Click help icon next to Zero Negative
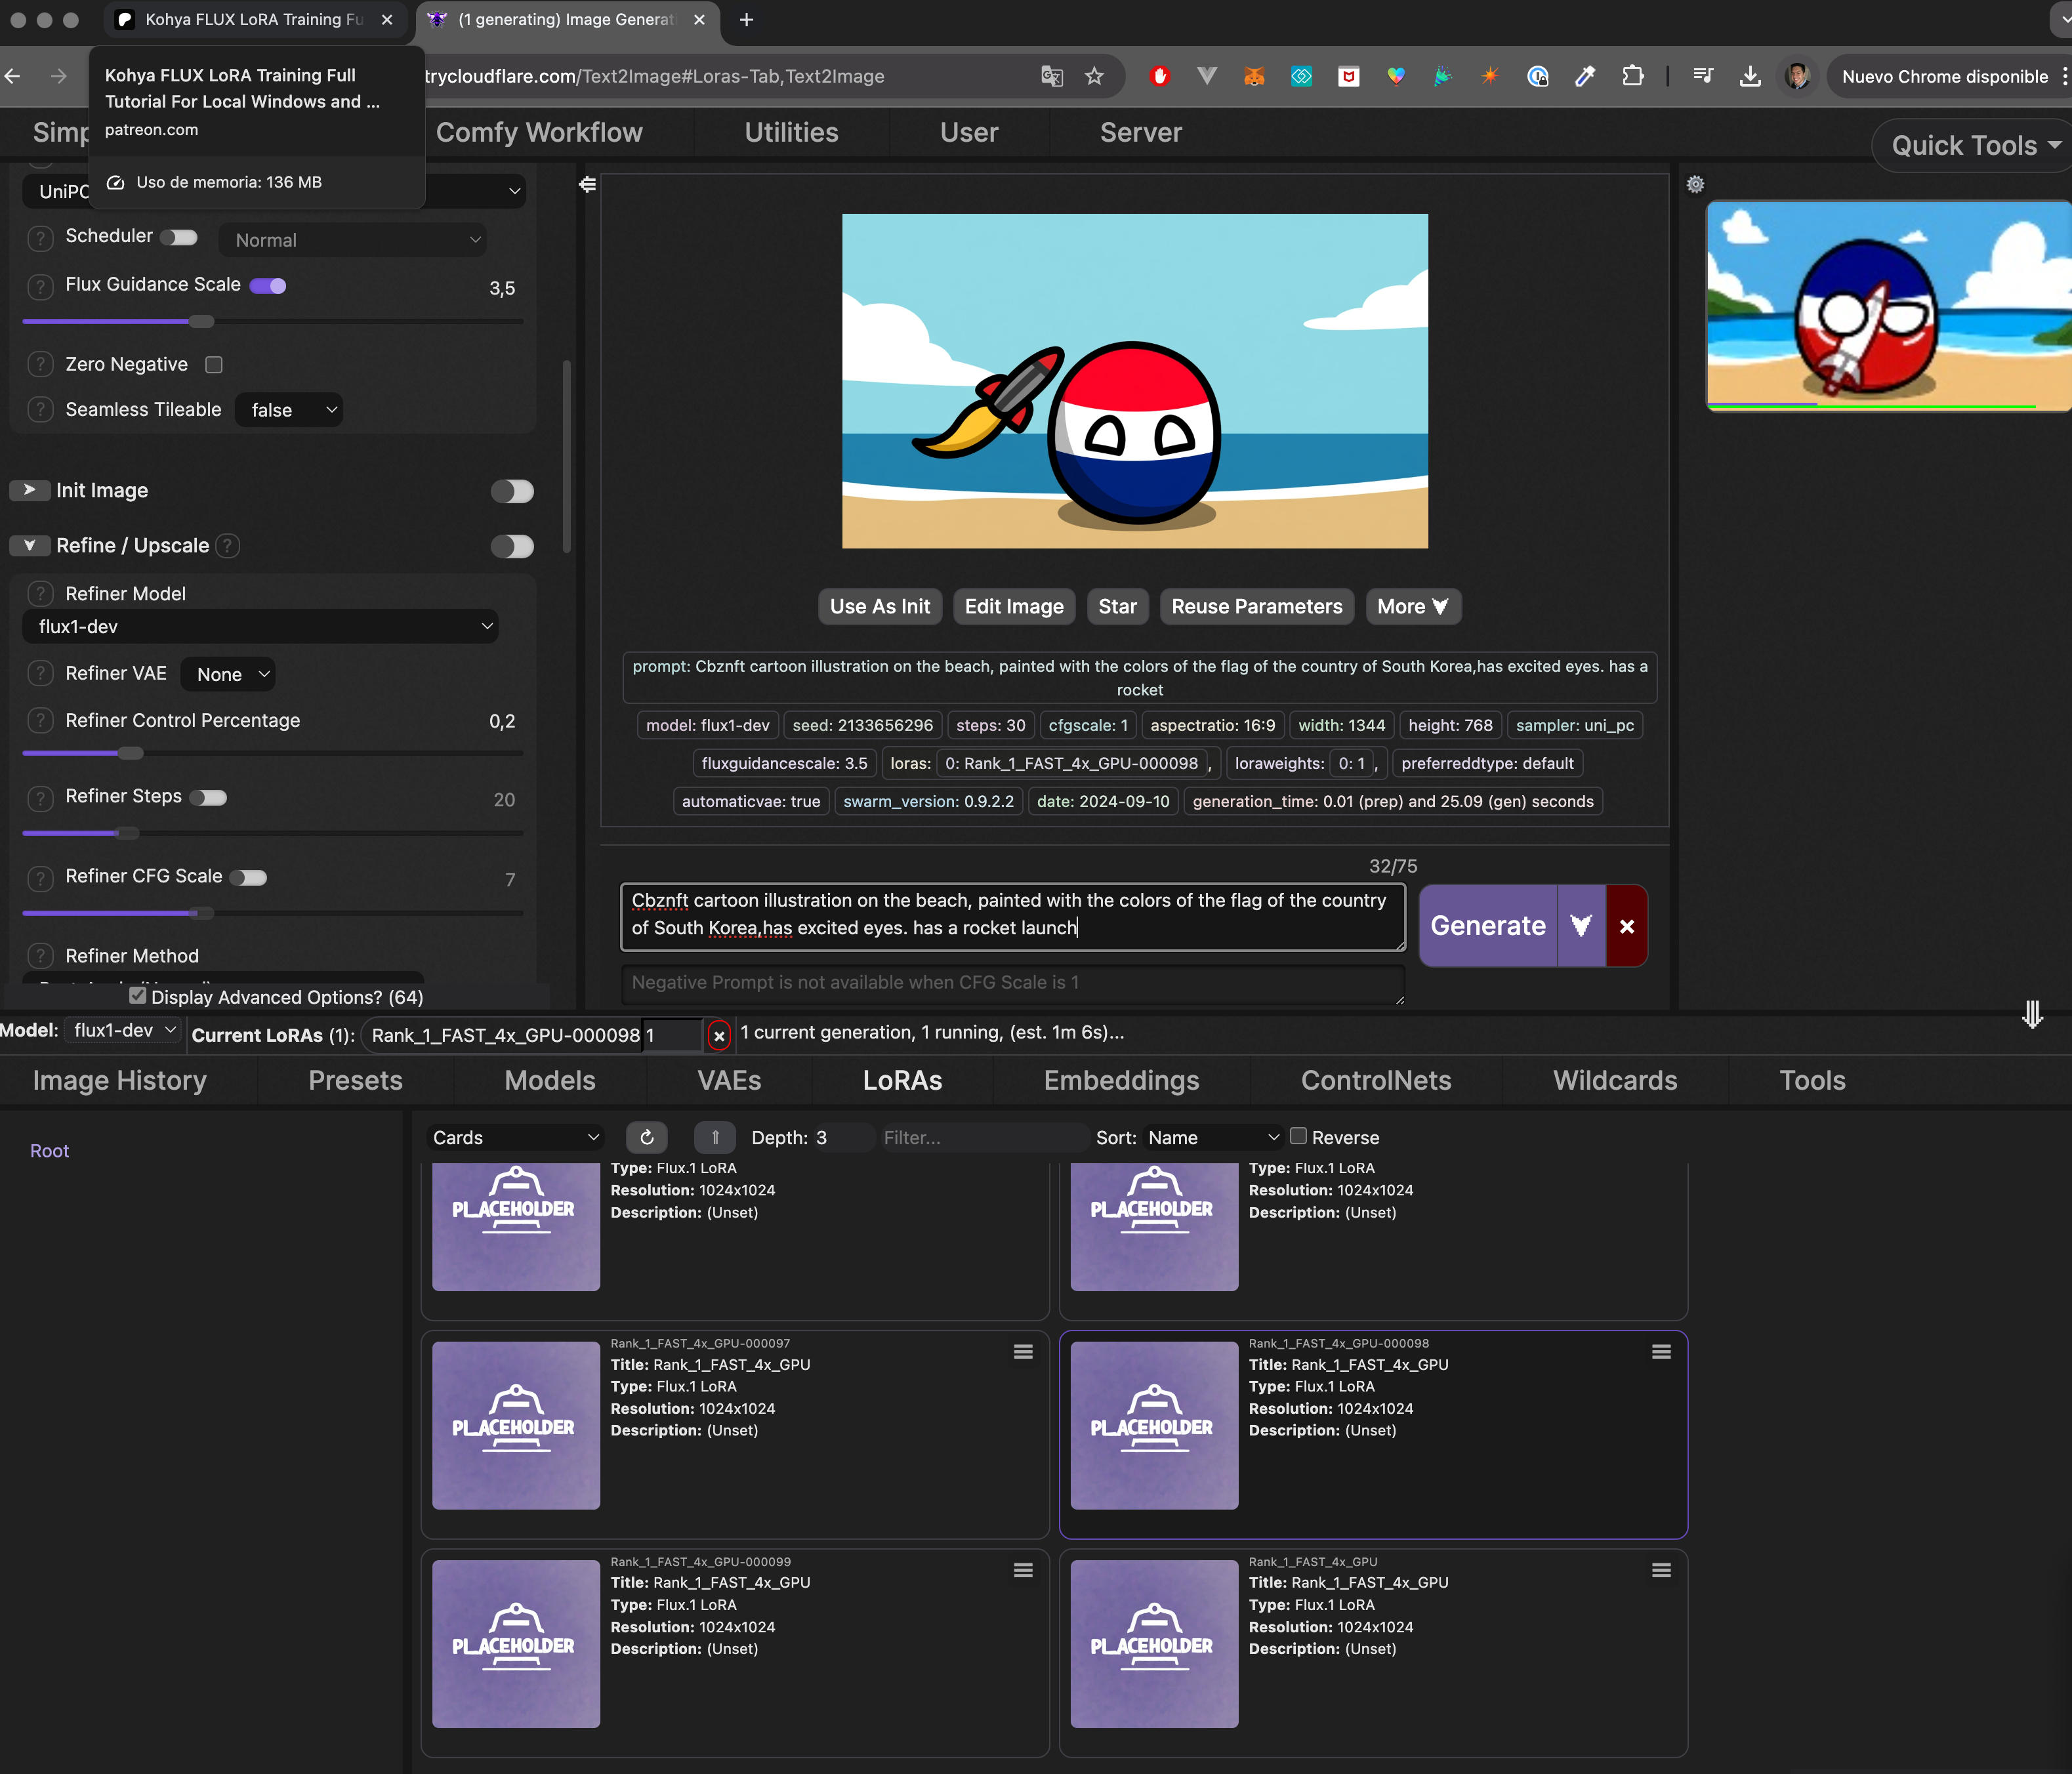The height and width of the screenshot is (1774, 2072). click(x=40, y=365)
